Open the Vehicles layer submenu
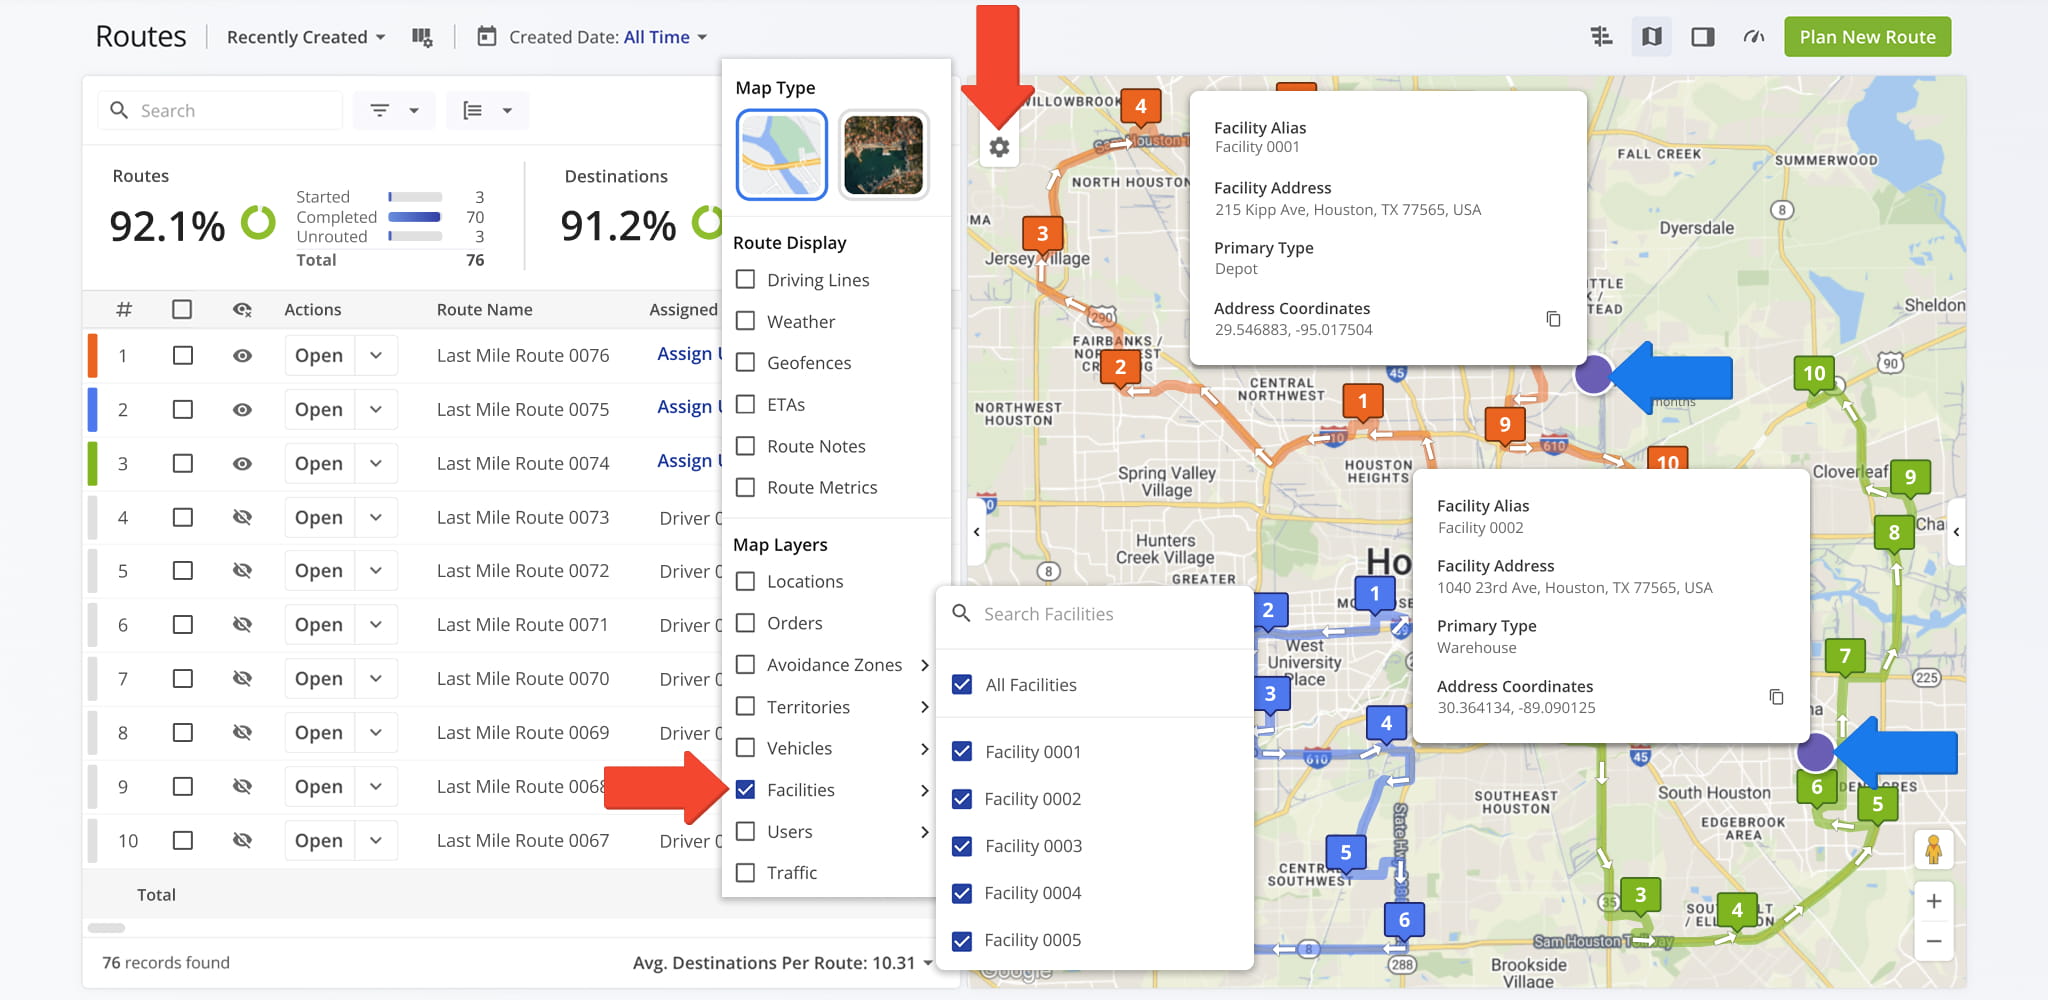Image resolution: width=2048 pixels, height=1000 pixels. pyautogui.click(x=924, y=749)
